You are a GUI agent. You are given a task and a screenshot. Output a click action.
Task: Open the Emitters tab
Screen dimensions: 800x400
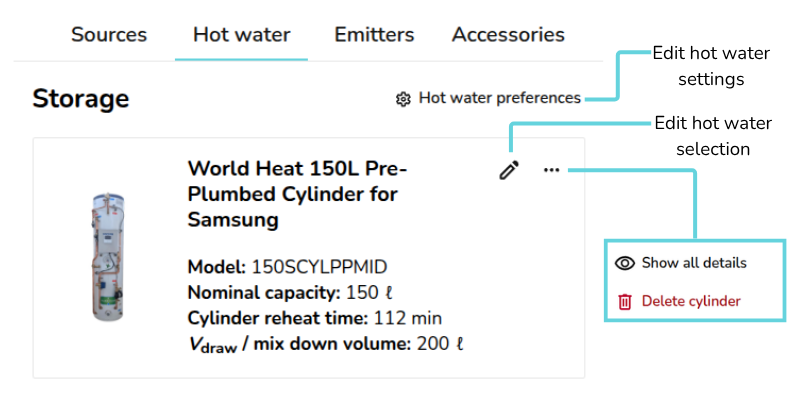click(x=374, y=35)
